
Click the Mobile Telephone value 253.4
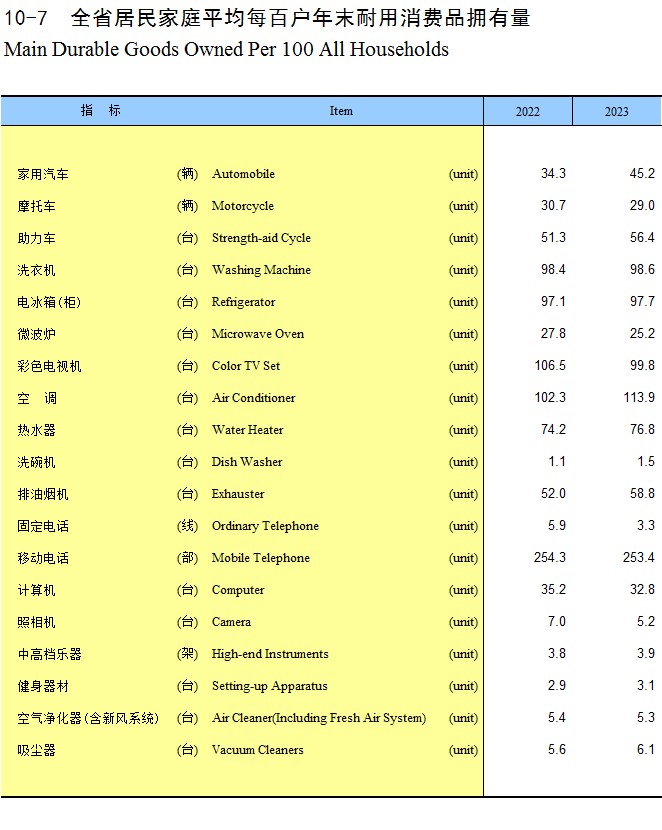(639, 557)
